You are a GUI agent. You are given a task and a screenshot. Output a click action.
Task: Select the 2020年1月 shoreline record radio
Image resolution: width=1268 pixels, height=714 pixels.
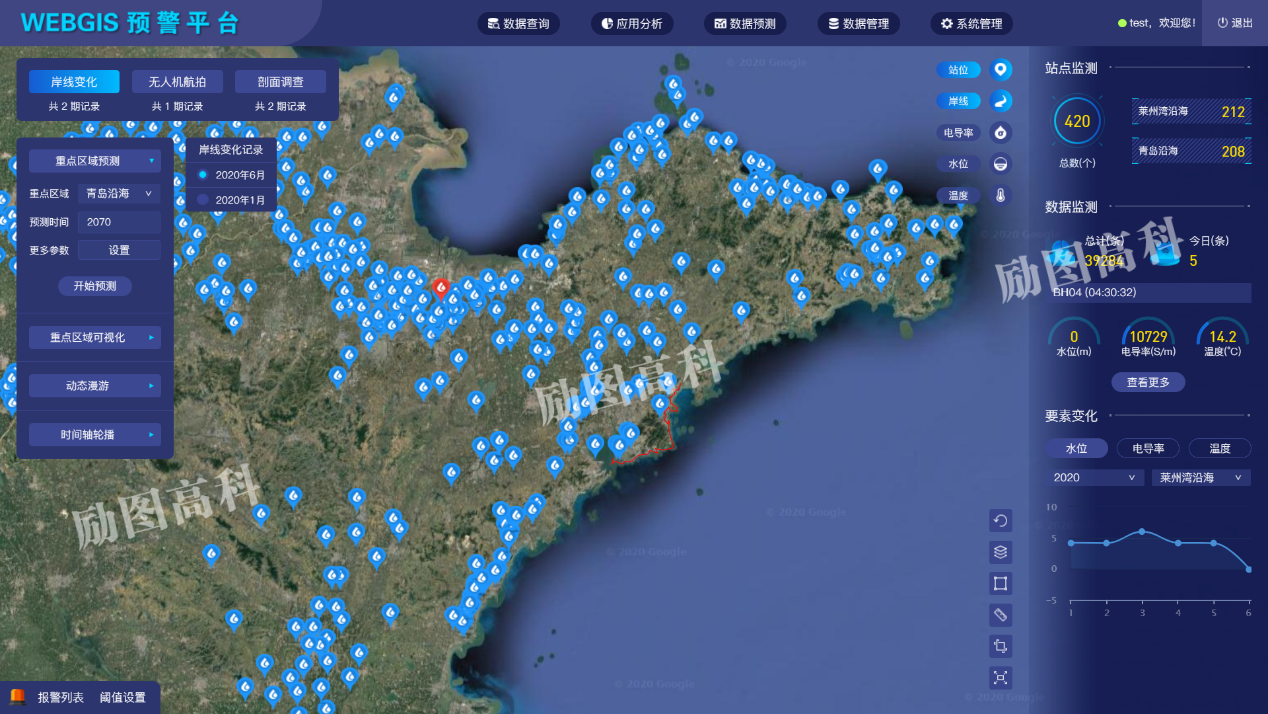coord(203,200)
